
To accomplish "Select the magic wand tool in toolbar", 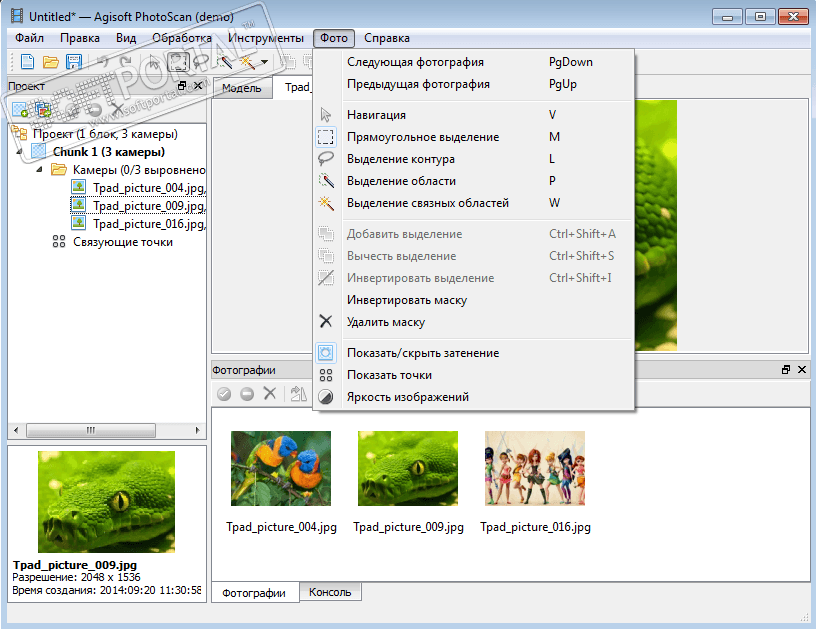I will pos(247,62).
